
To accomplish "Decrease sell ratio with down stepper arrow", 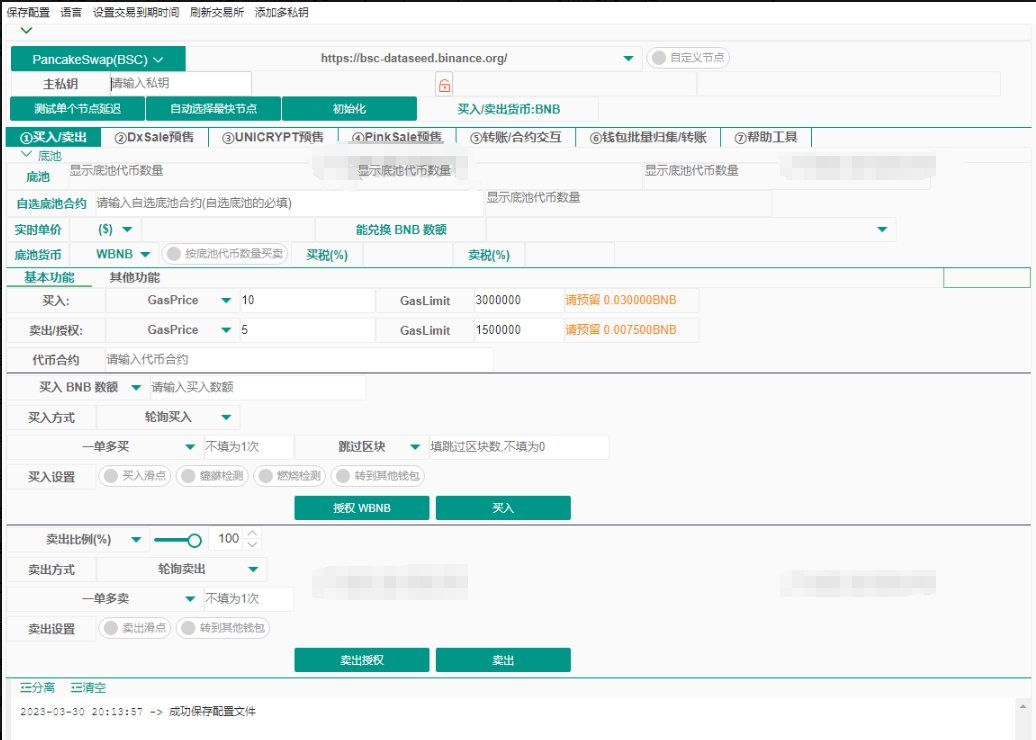I will pos(252,544).
